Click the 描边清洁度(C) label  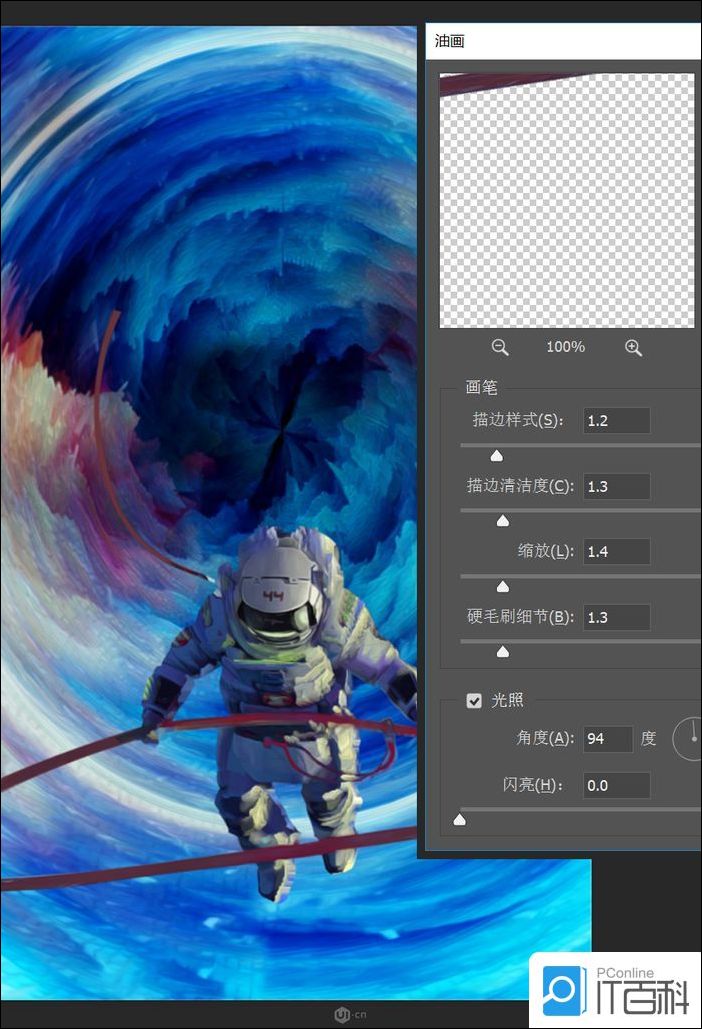tap(520, 486)
